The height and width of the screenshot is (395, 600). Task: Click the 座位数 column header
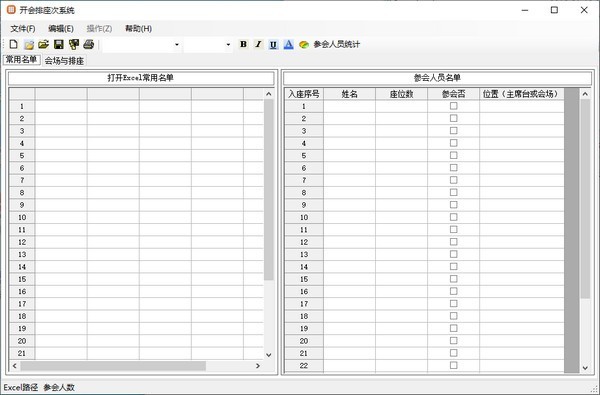[401, 94]
